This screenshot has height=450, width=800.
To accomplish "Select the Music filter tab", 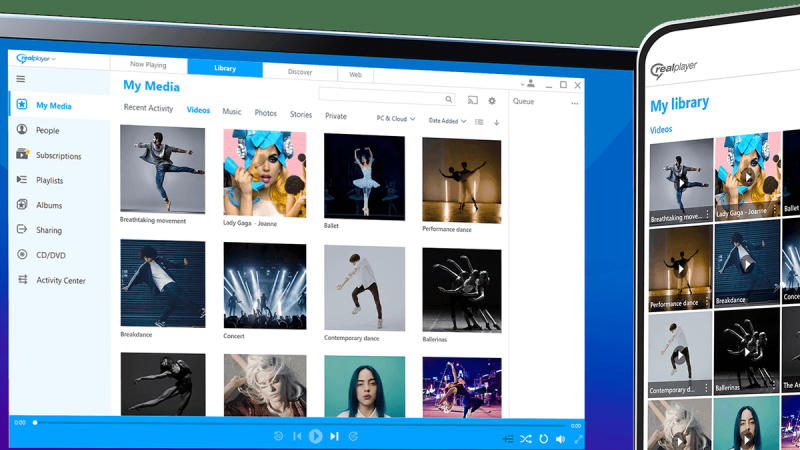I will (x=232, y=111).
